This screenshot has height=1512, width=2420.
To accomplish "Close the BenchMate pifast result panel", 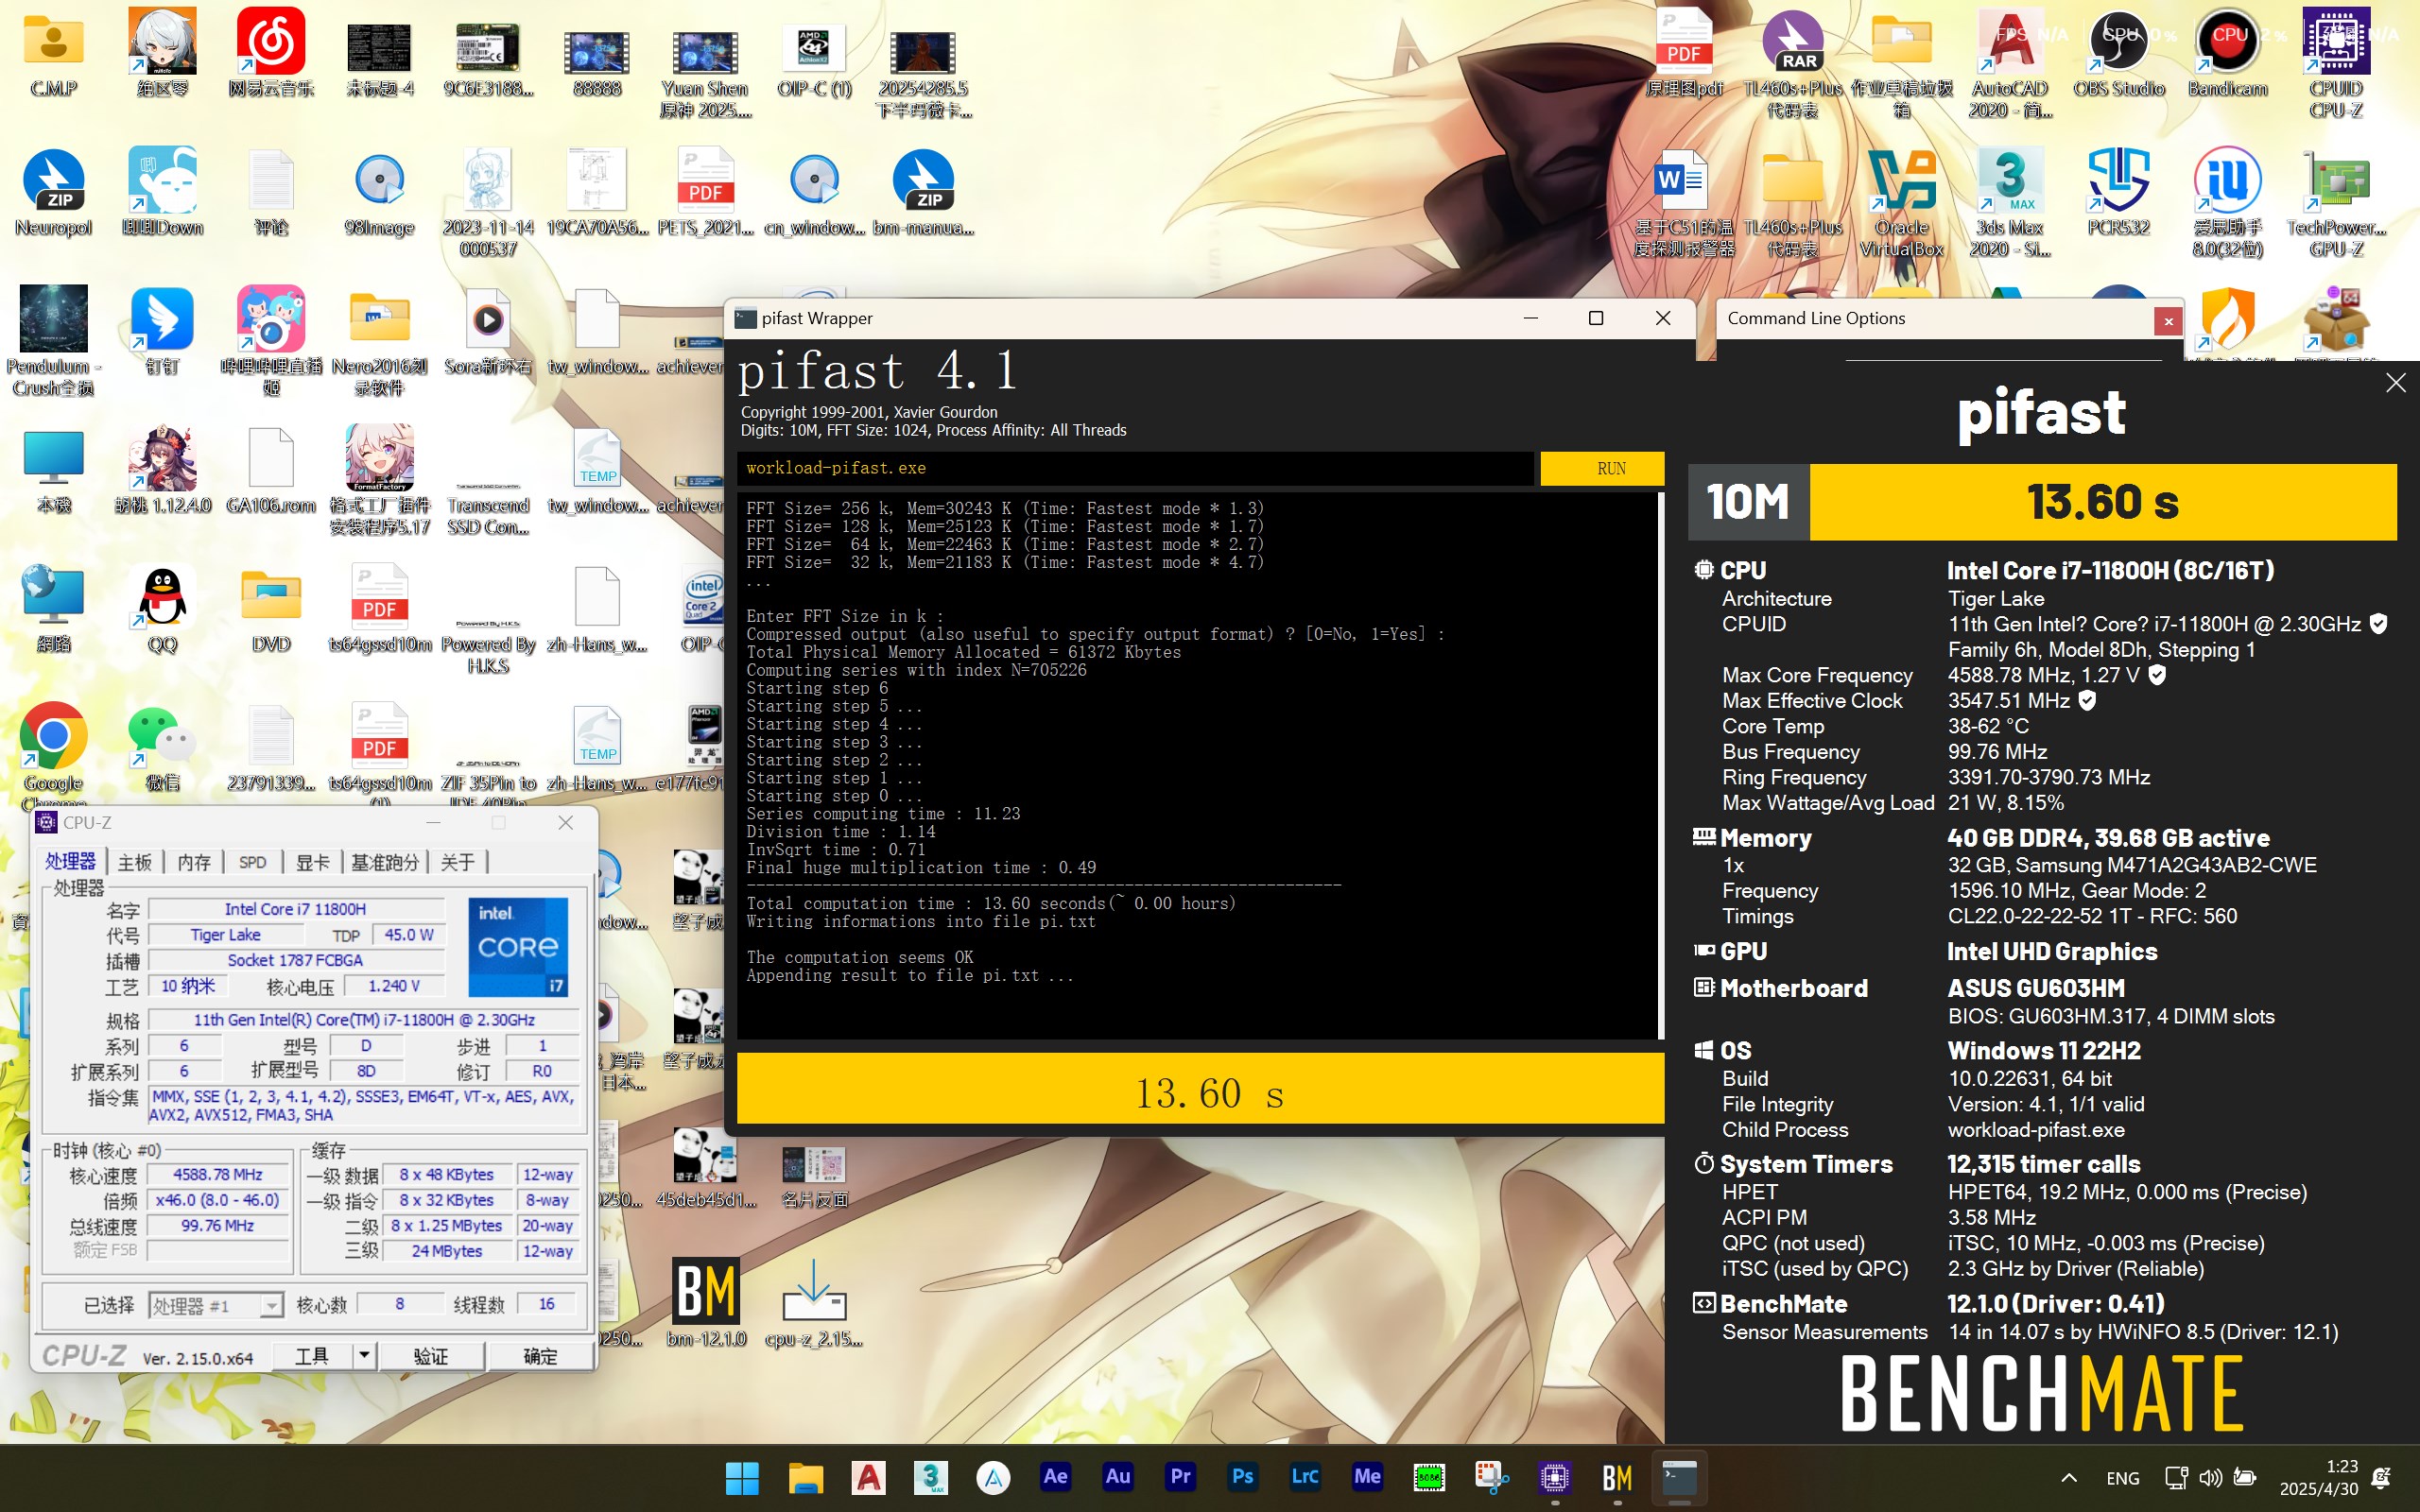I will point(2395,383).
